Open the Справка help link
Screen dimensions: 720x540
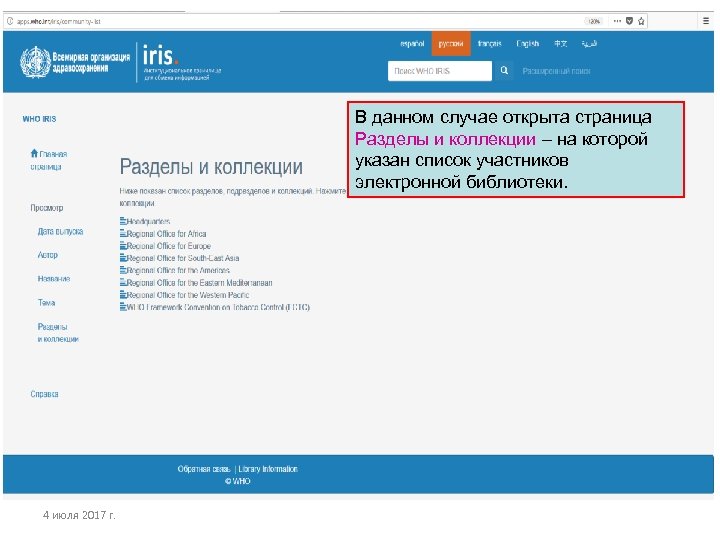[x=44, y=394]
